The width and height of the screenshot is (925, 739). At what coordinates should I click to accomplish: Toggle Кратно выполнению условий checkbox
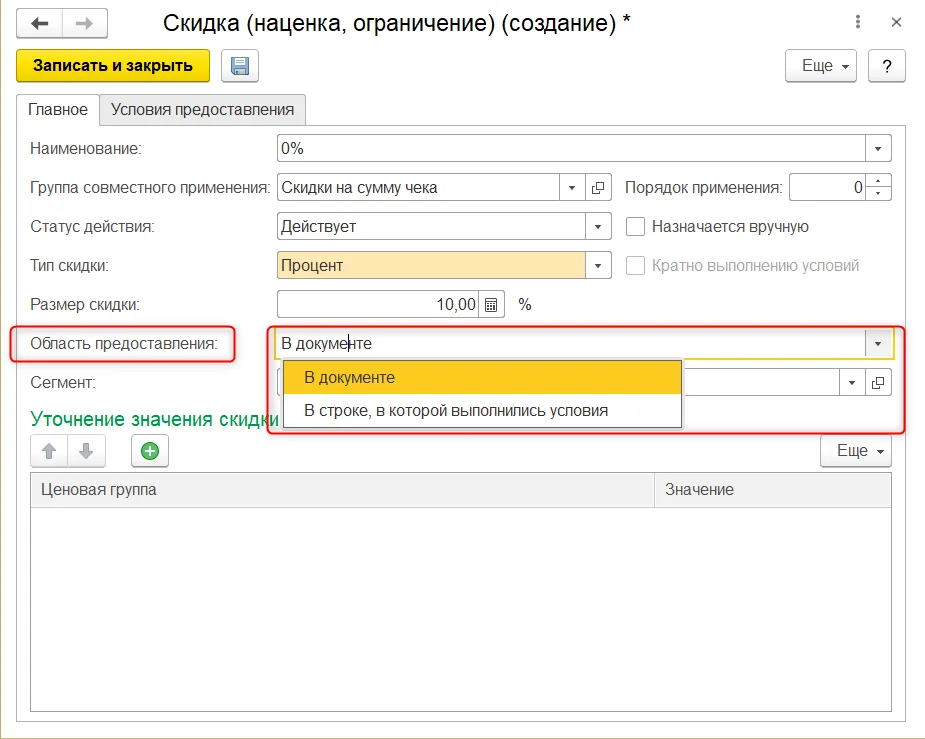(x=635, y=265)
